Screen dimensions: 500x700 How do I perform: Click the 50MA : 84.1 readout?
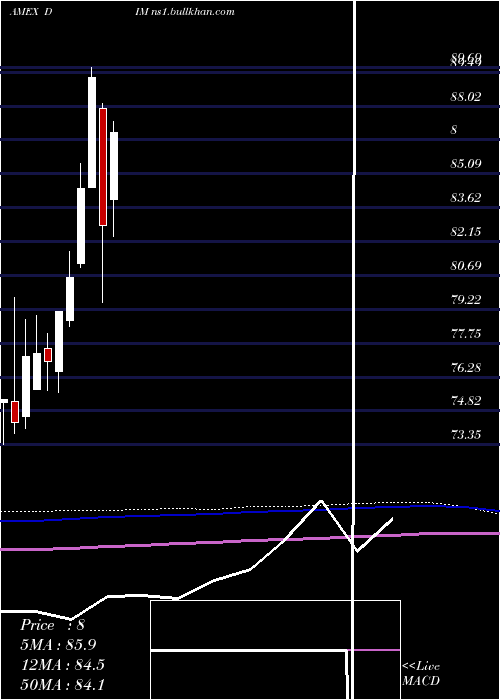[x=62, y=684]
